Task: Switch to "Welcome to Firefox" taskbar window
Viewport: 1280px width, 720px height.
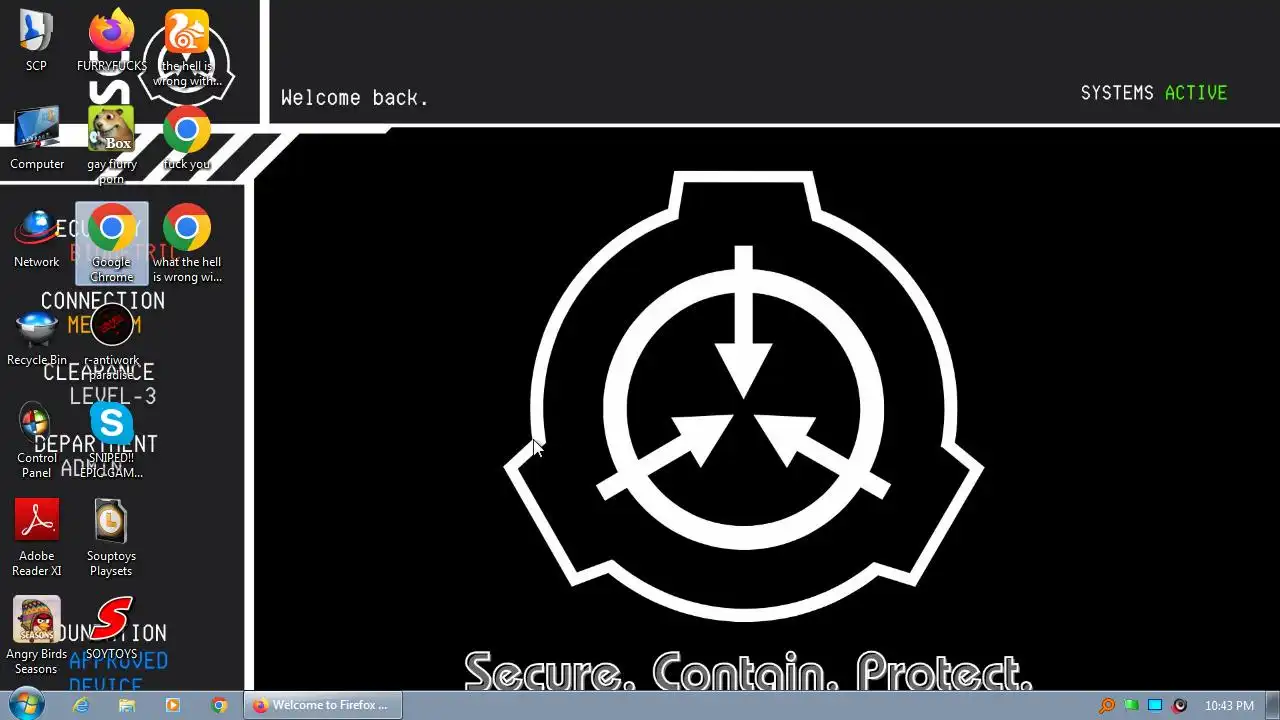Action: (x=322, y=705)
